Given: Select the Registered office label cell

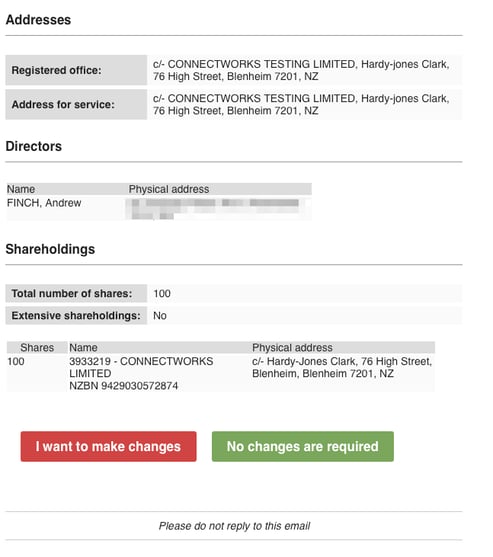Looking at the screenshot, I should pos(76,70).
